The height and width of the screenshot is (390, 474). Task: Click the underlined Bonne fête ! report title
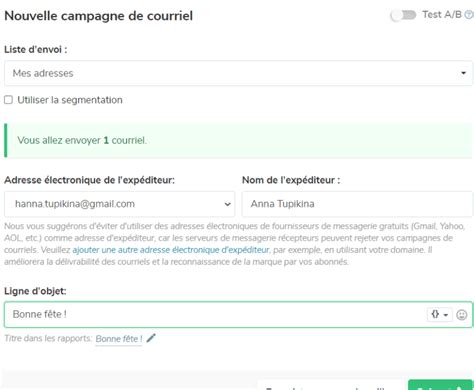[119, 339]
